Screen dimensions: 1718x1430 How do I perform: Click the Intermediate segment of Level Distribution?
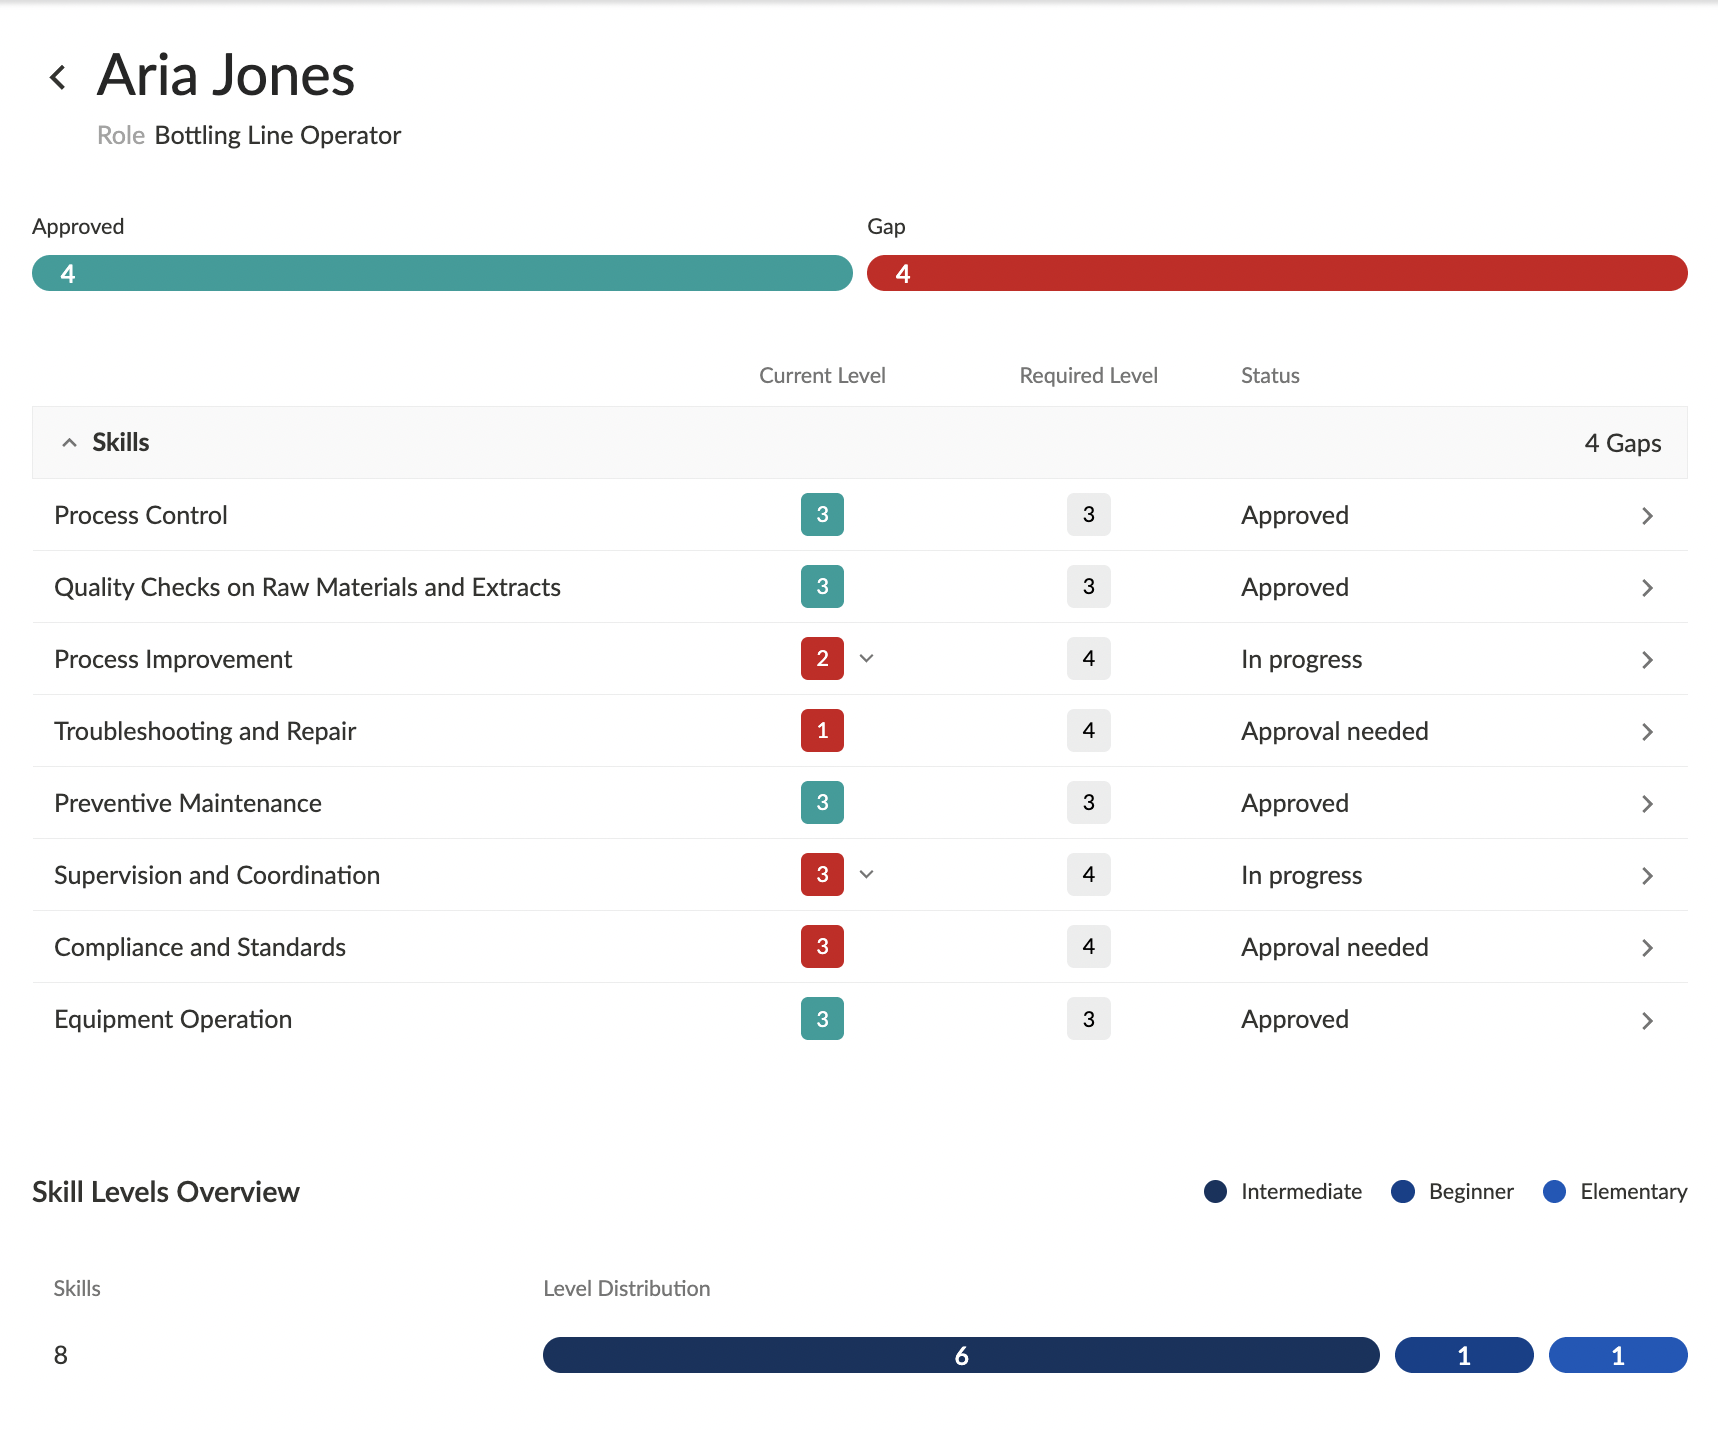(x=960, y=1355)
